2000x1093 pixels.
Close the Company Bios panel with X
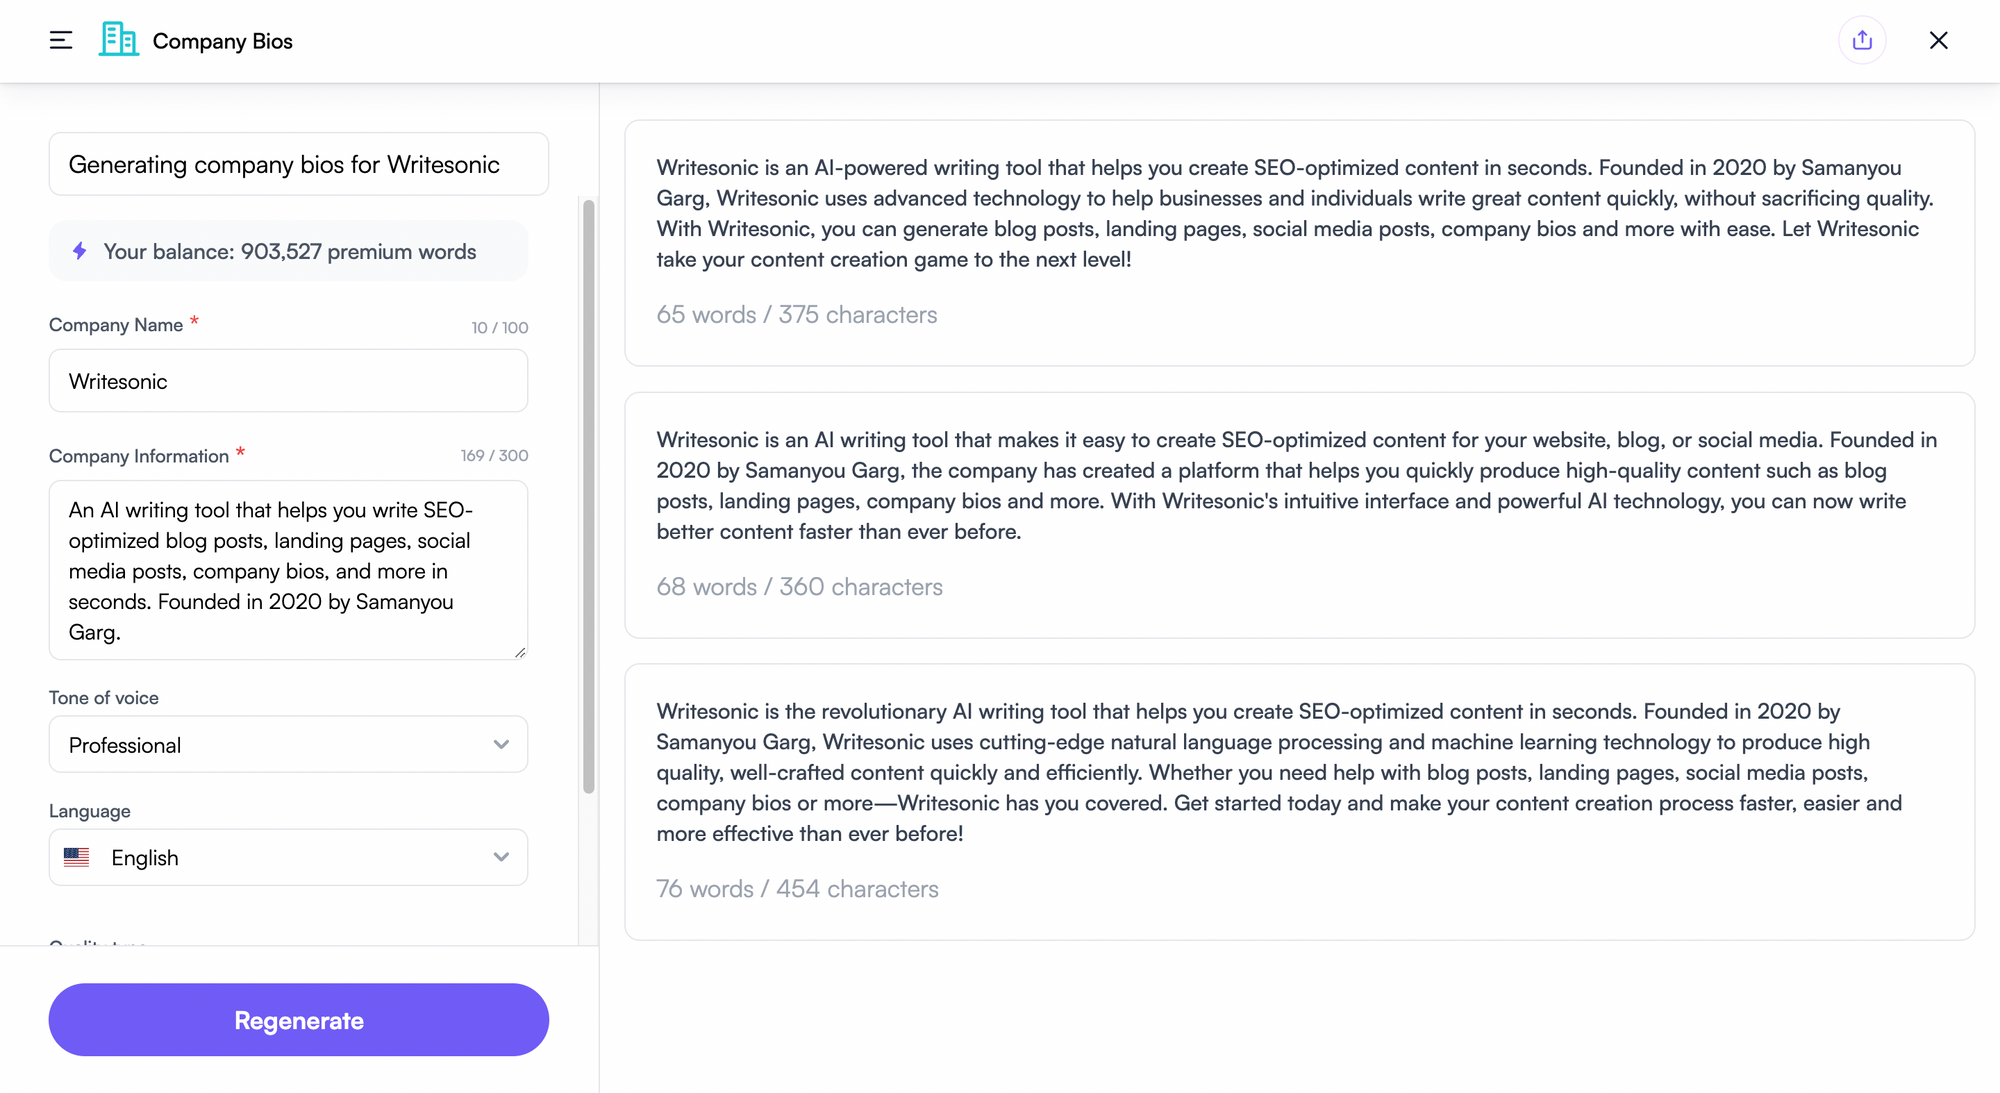pyautogui.click(x=1938, y=40)
